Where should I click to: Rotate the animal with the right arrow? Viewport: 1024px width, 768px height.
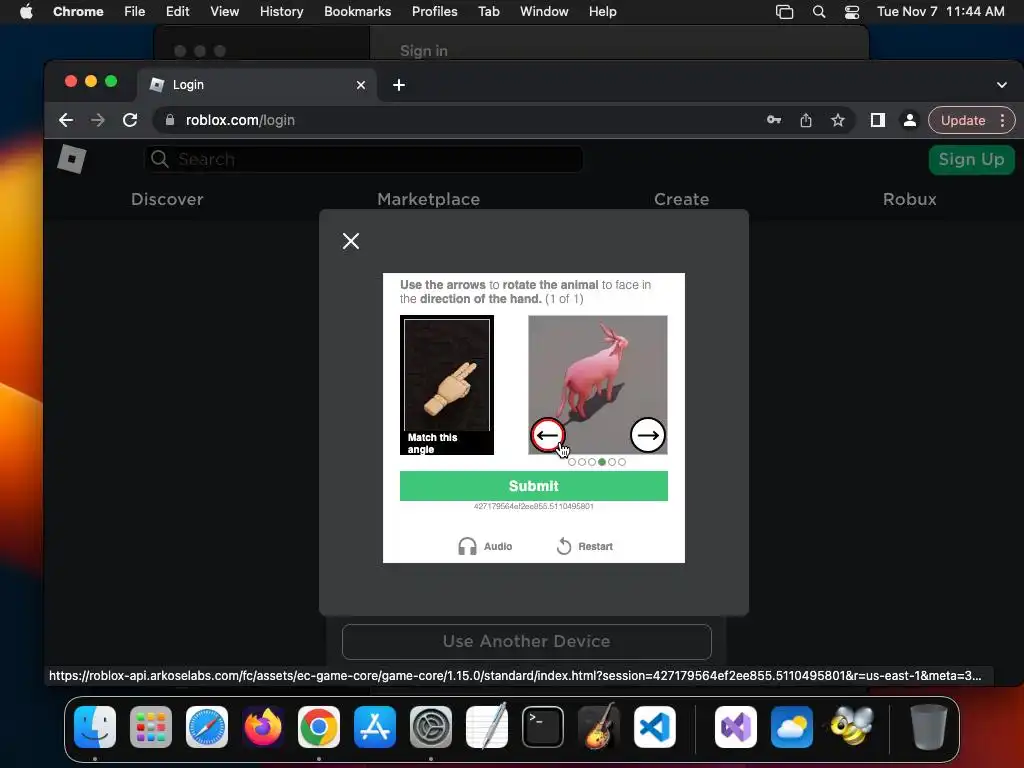647,435
